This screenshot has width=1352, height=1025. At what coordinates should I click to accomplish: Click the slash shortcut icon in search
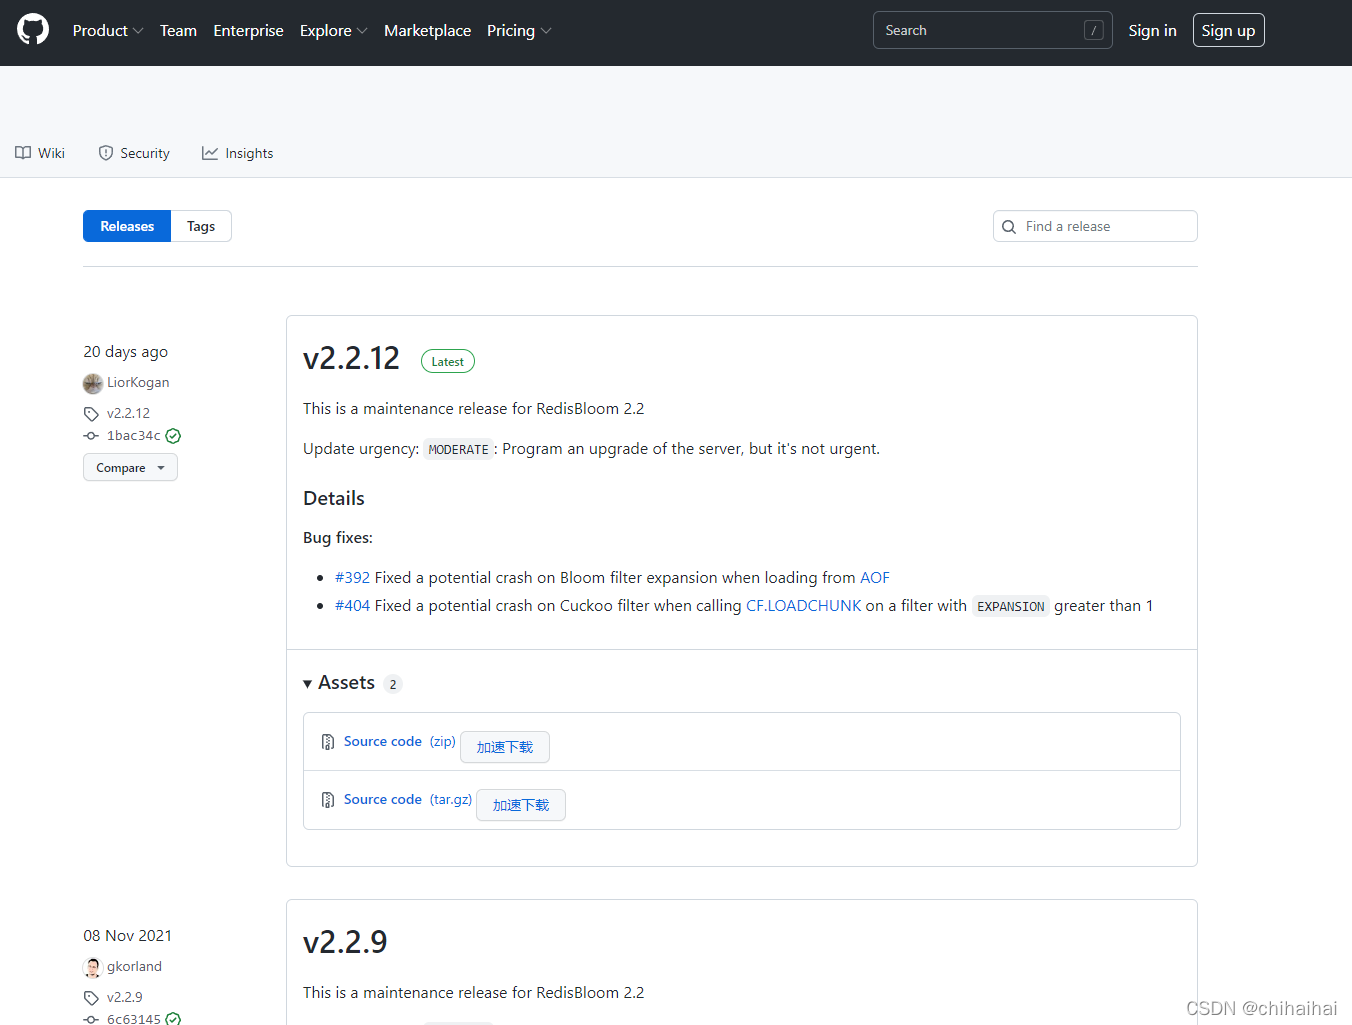click(1094, 30)
